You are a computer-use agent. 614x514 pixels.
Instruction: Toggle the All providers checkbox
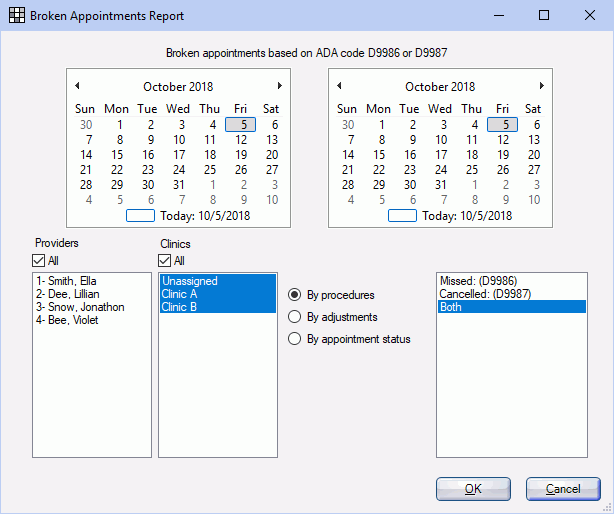pos(41,261)
